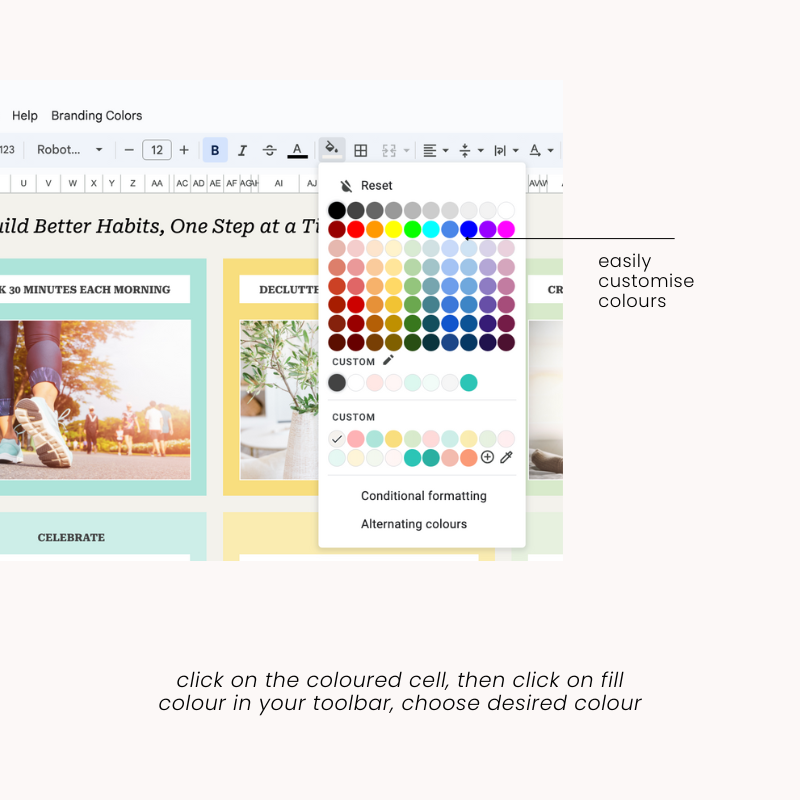Add a custom colour with the plus icon

[x=487, y=457]
